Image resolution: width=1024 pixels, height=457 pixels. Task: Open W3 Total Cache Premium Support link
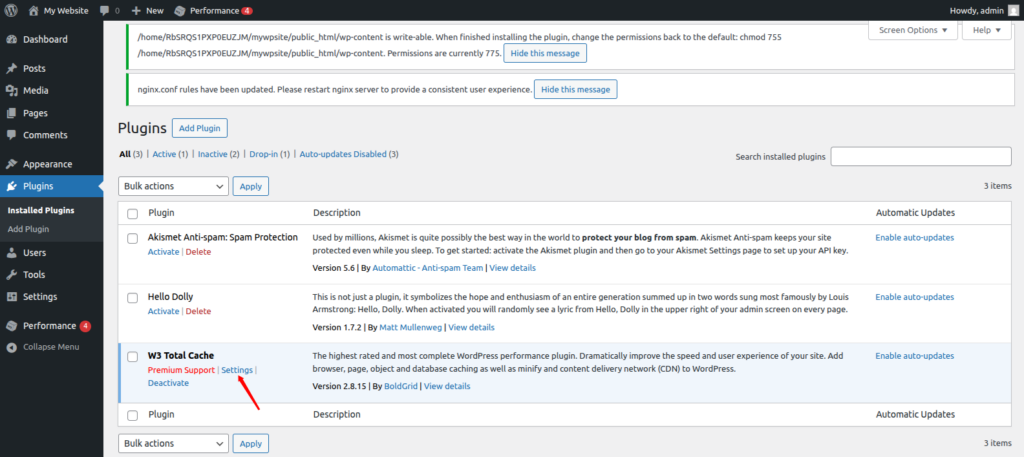(181, 370)
